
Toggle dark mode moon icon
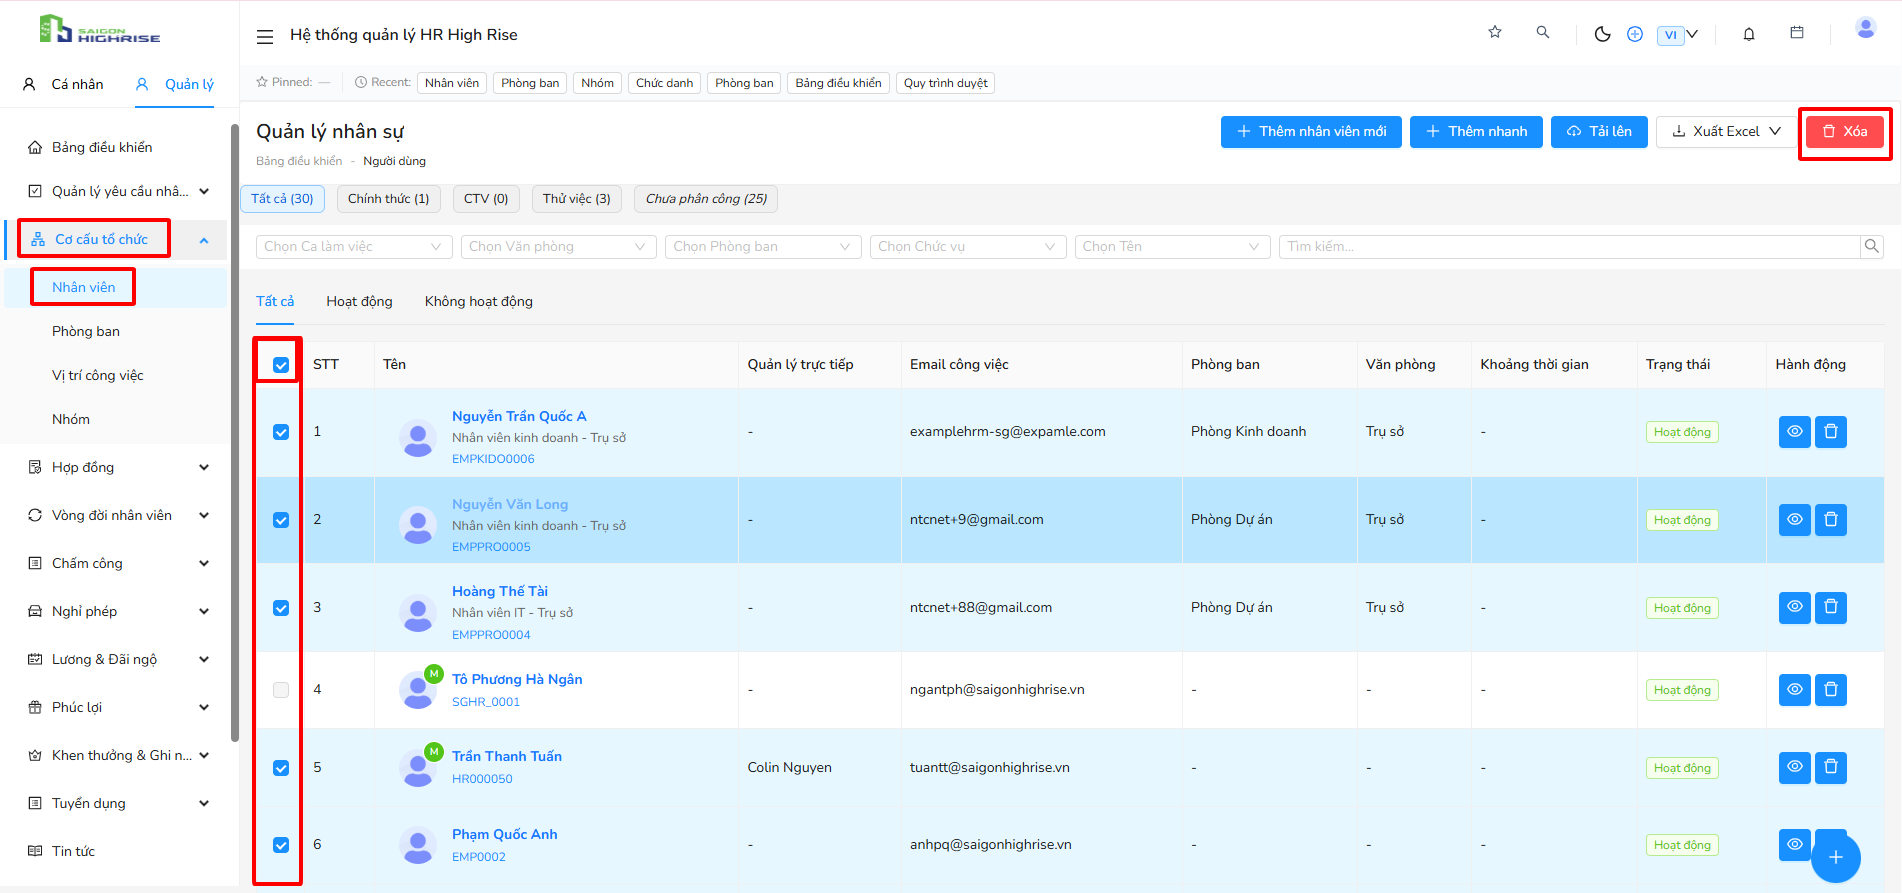tap(1603, 34)
